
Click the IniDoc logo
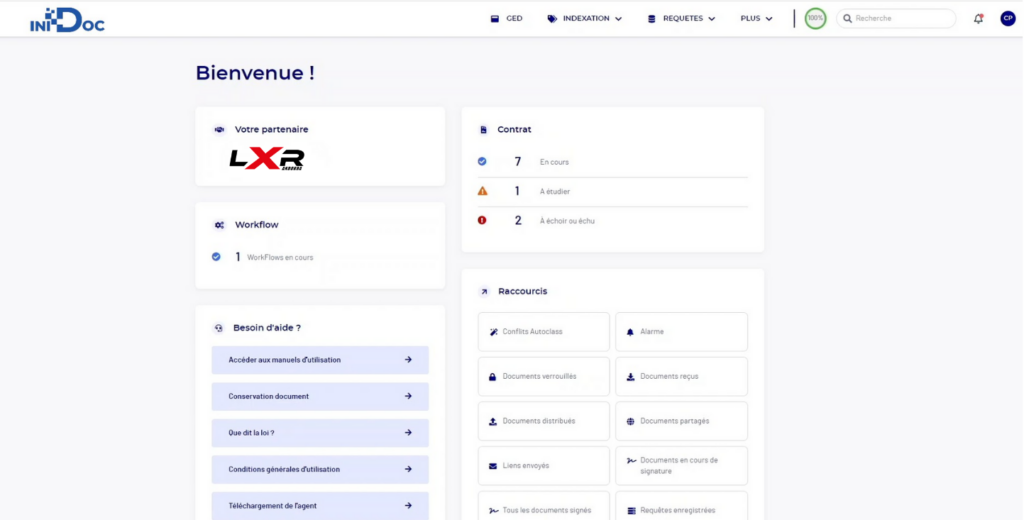(67, 19)
